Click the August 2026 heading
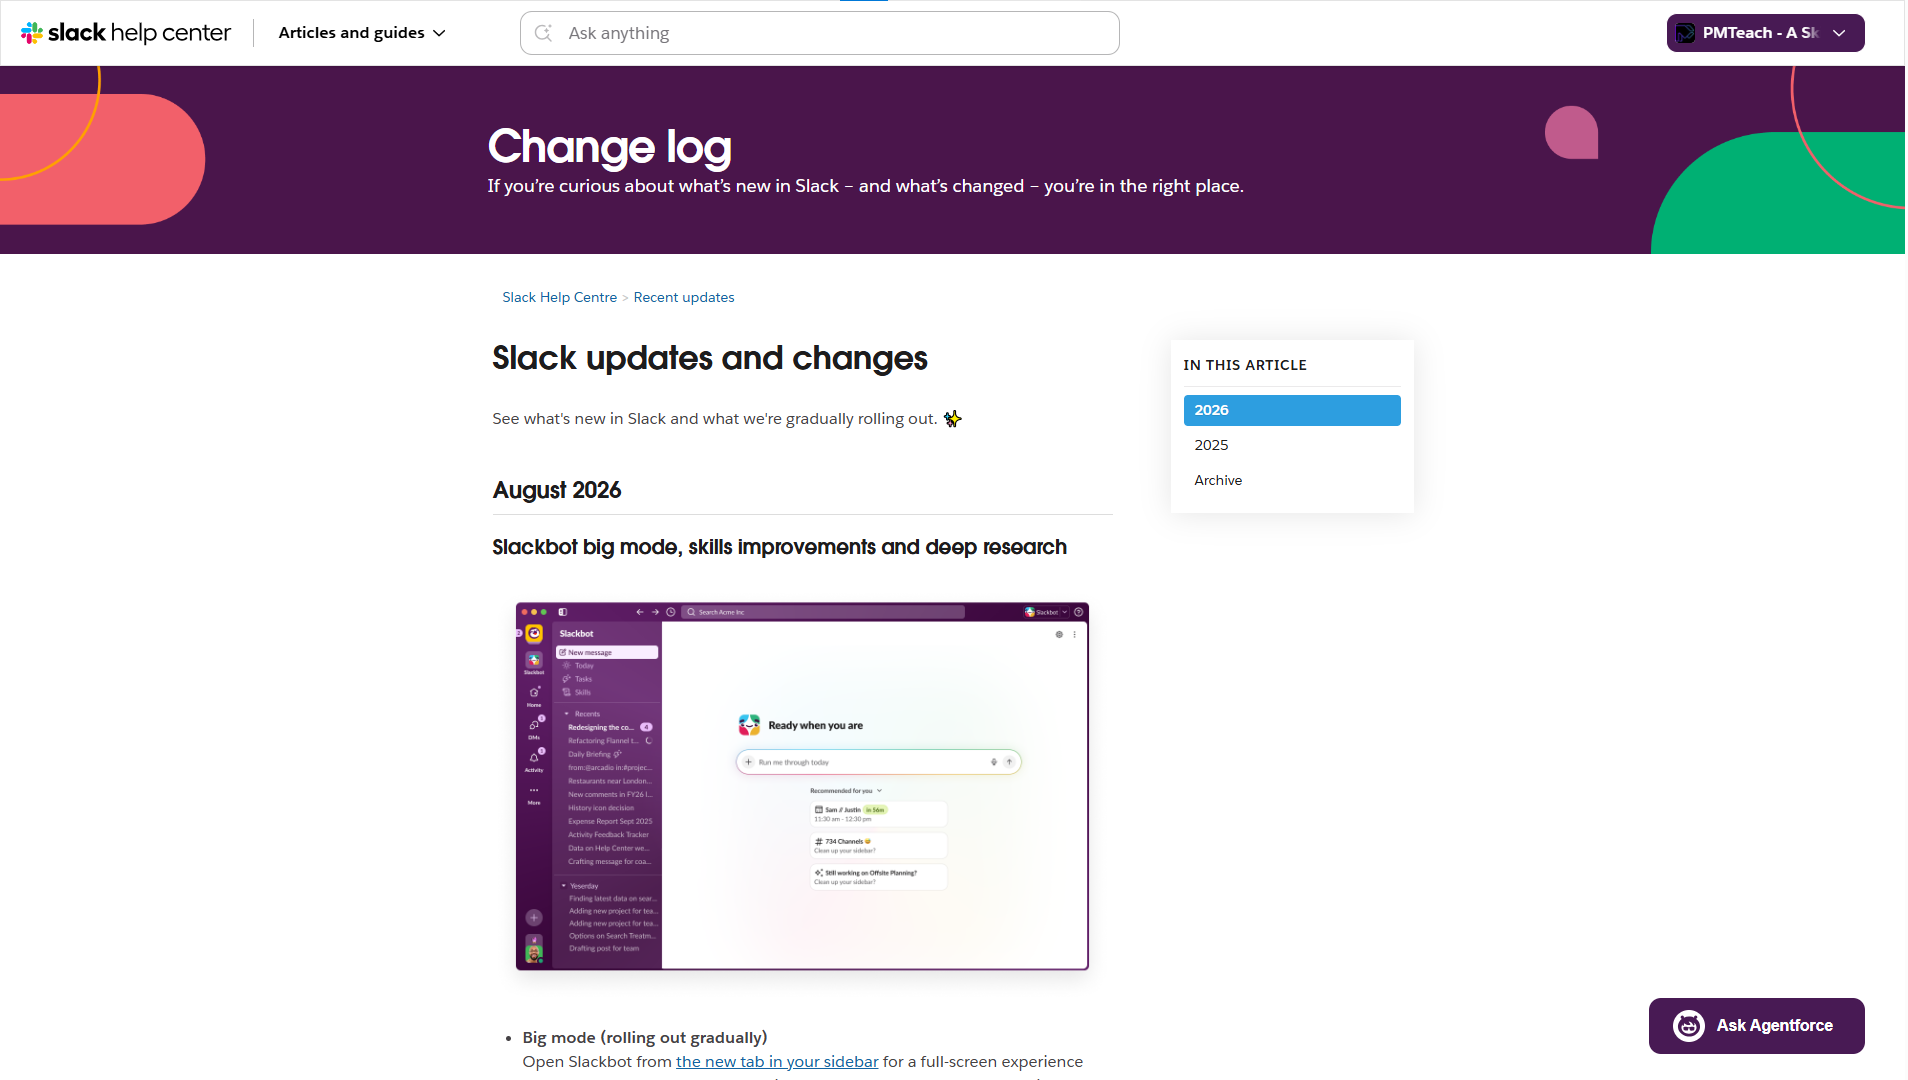The width and height of the screenshot is (1908, 1080). [556, 490]
